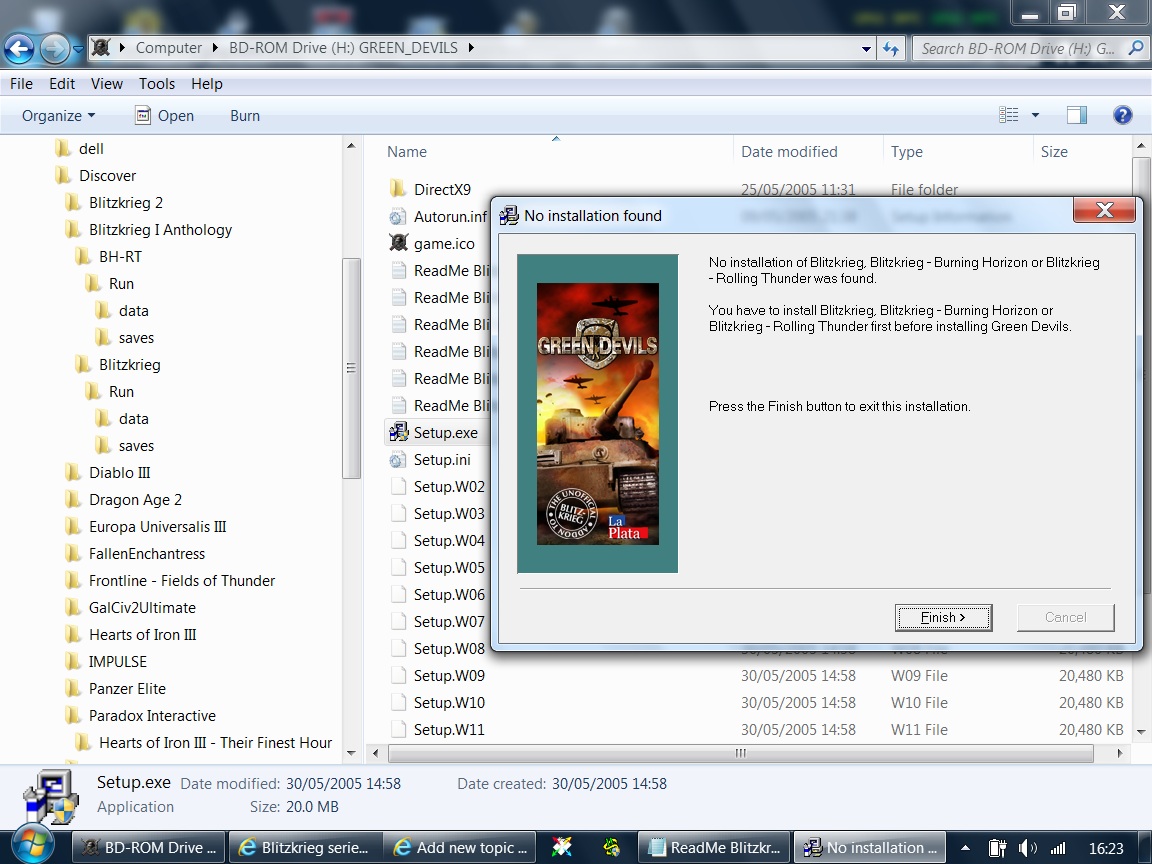Click the BD-ROM Drive (H:) GREEN_DEVILS breadcrumb
This screenshot has height=864, width=1152.
[343, 48]
